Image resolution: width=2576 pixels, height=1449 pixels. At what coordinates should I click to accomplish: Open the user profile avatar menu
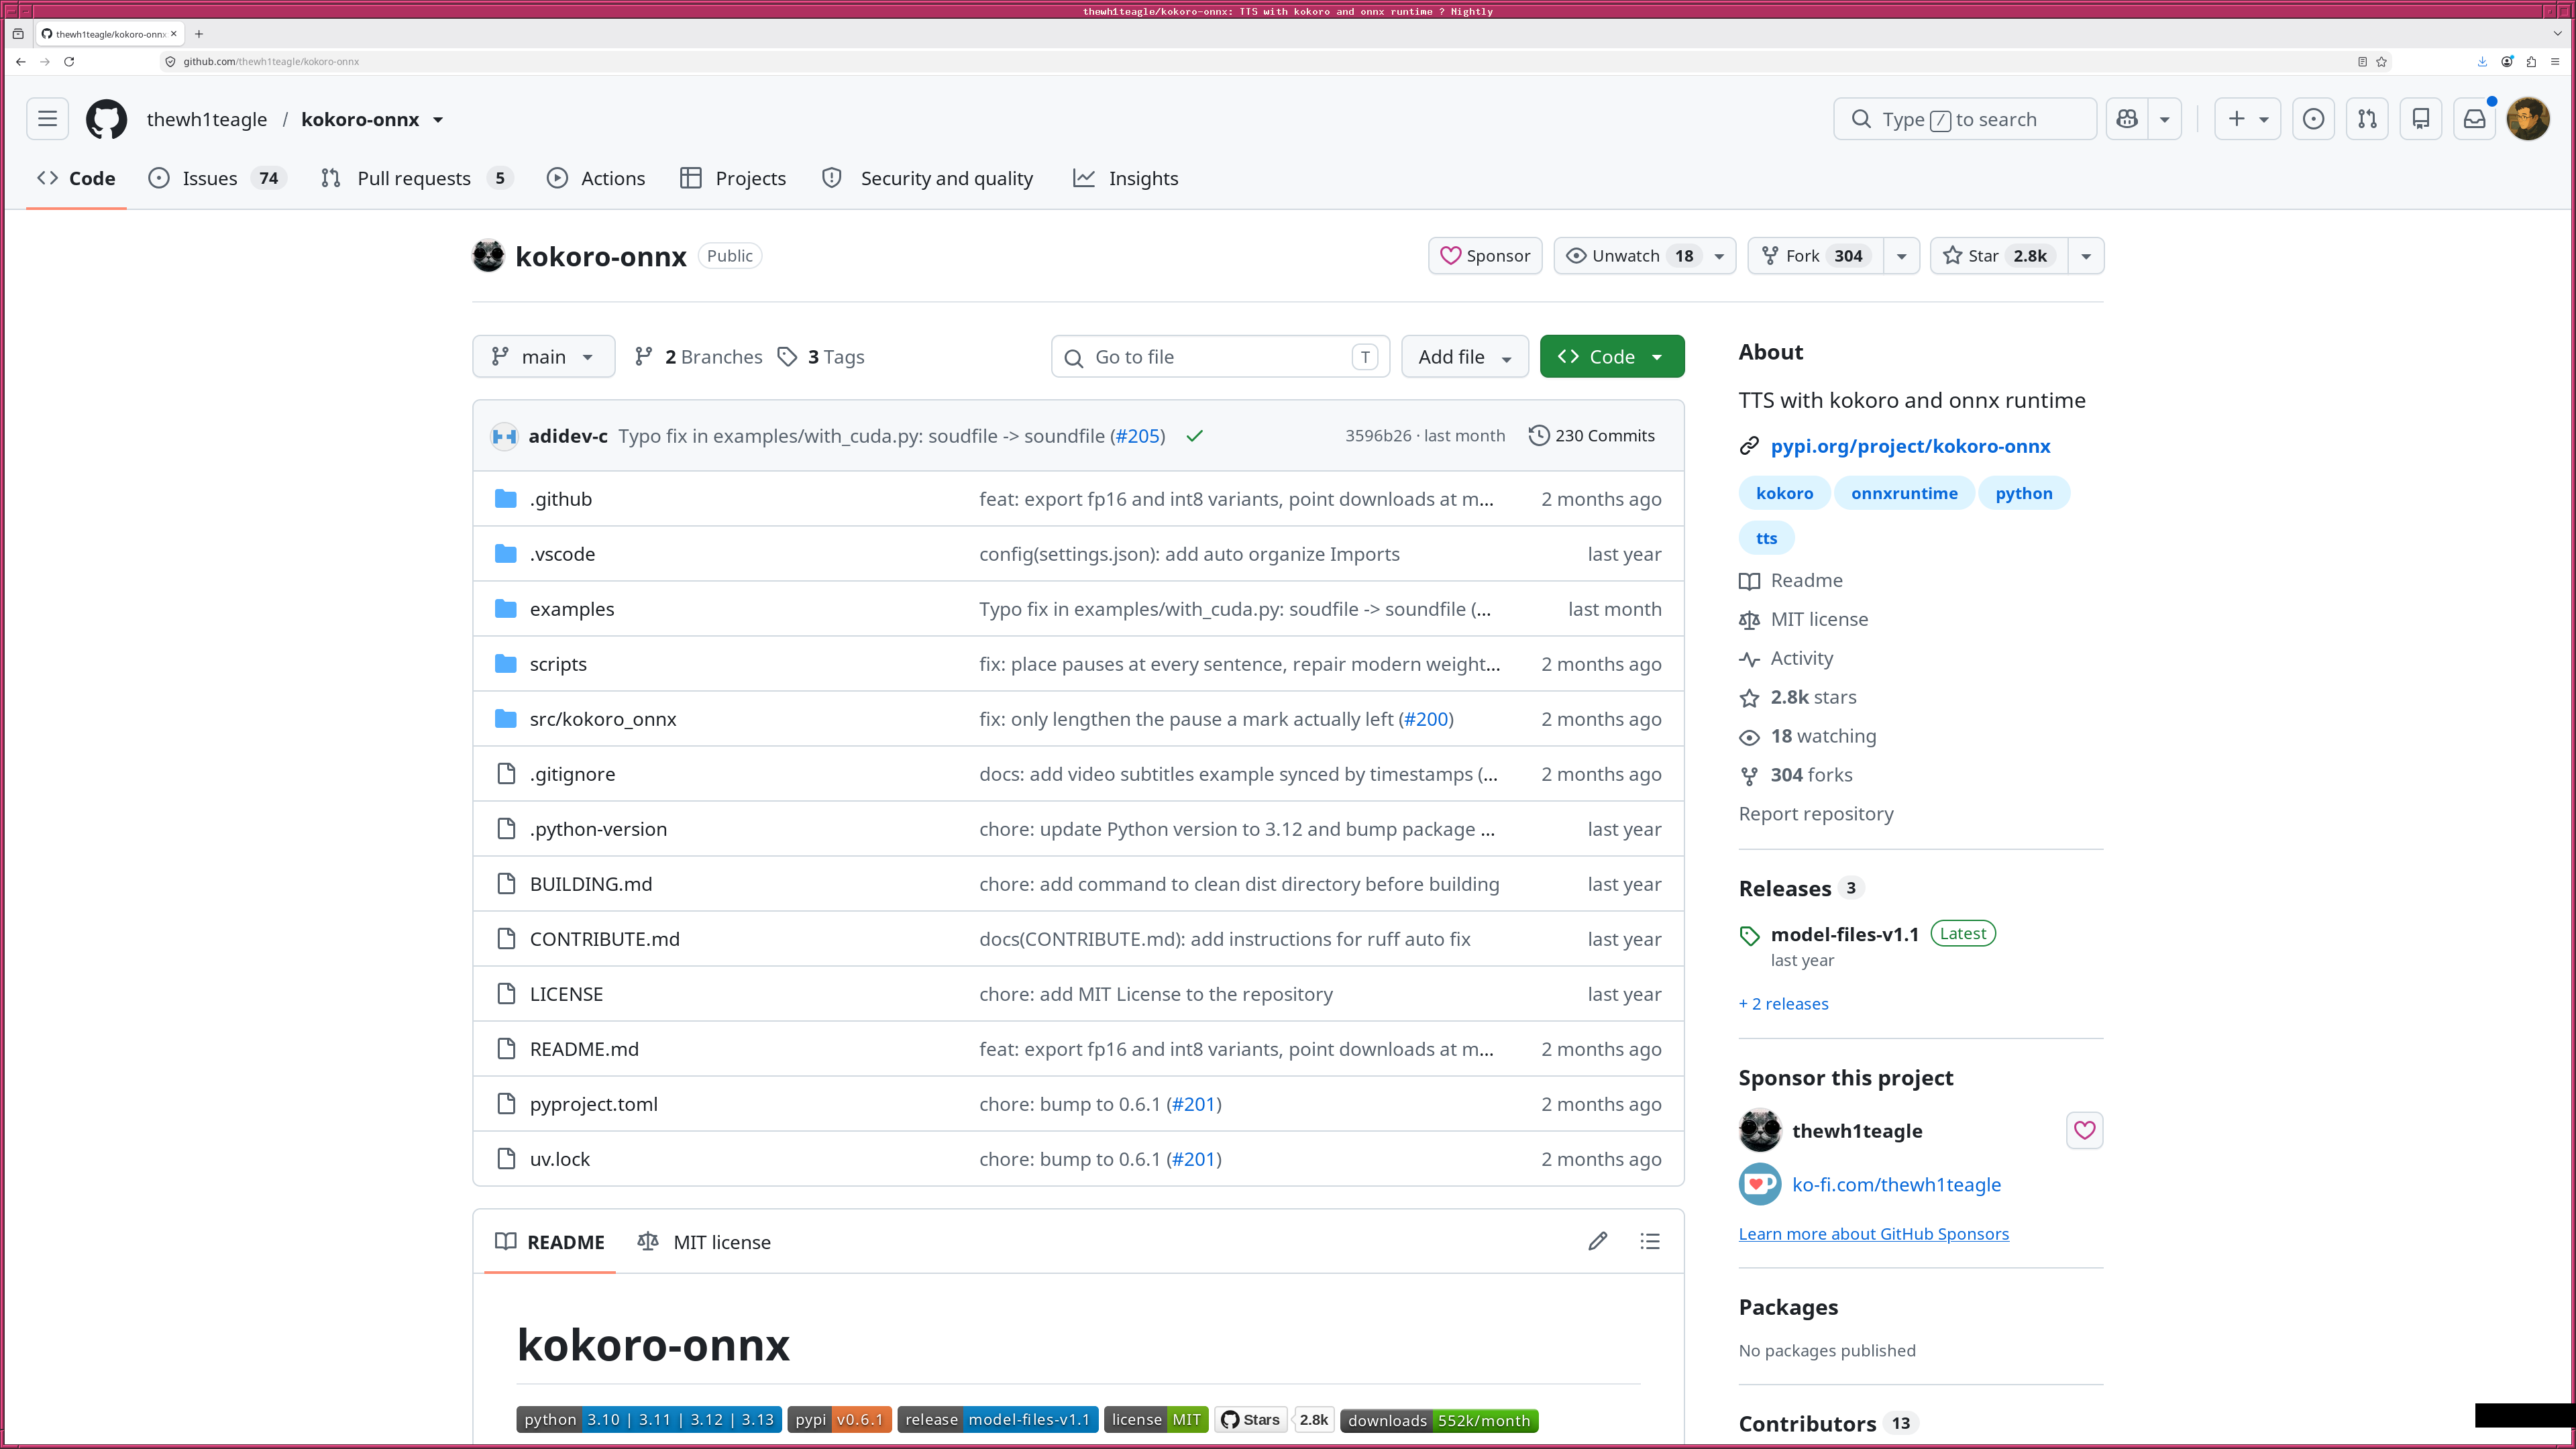coord(2528,119)
